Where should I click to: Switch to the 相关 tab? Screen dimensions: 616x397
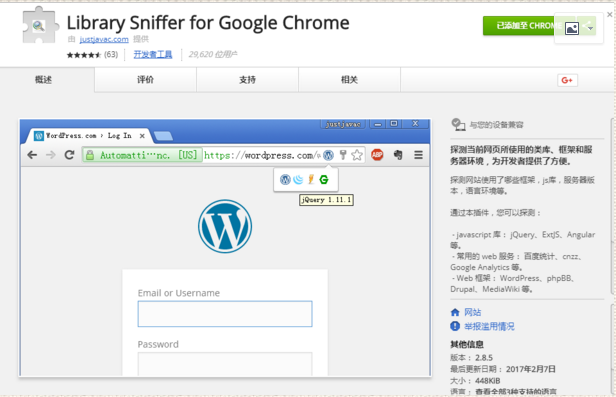[x=349, y=80]
